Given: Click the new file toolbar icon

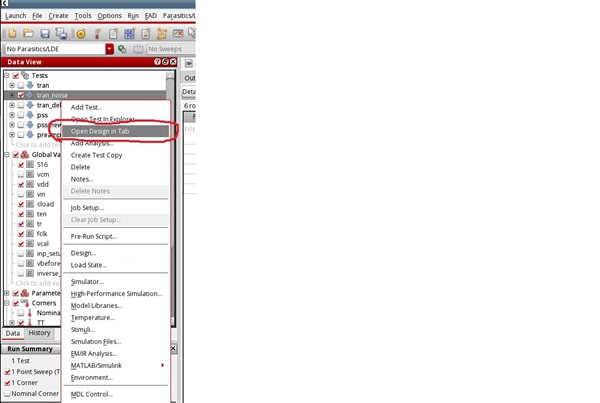Looking at the screenshot, I should coord(12,33).
